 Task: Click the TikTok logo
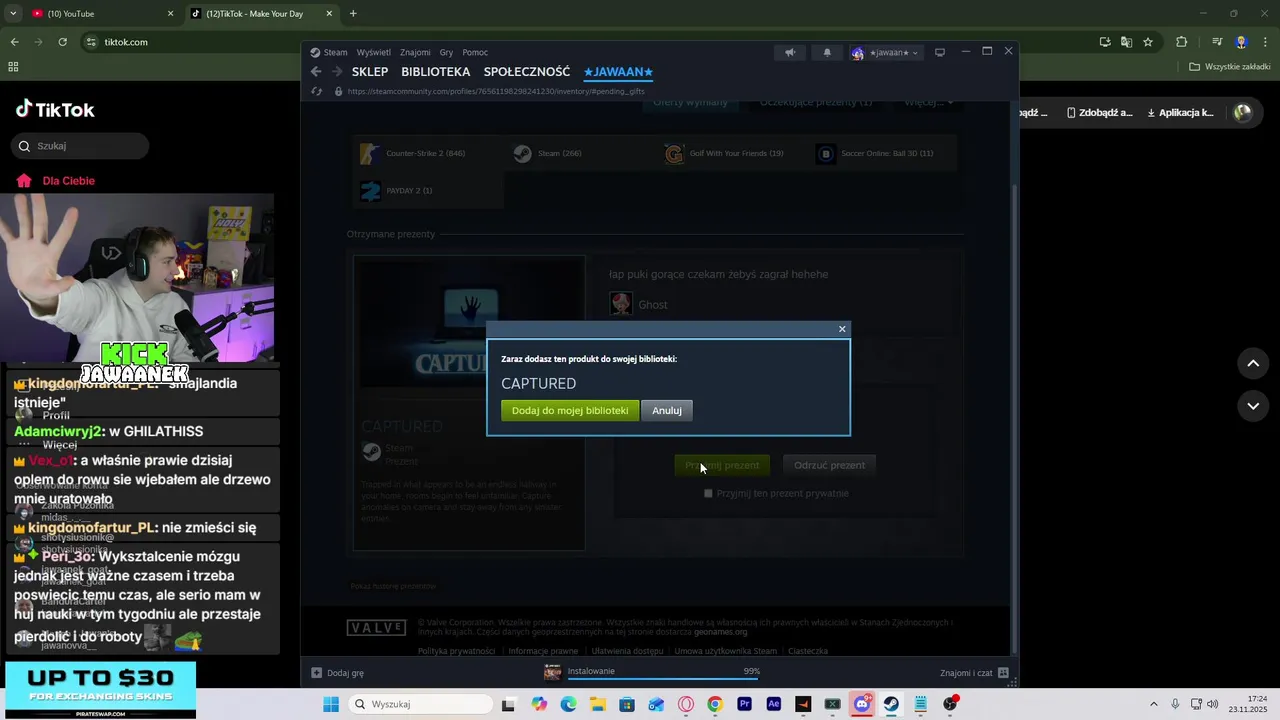(55, 110)
